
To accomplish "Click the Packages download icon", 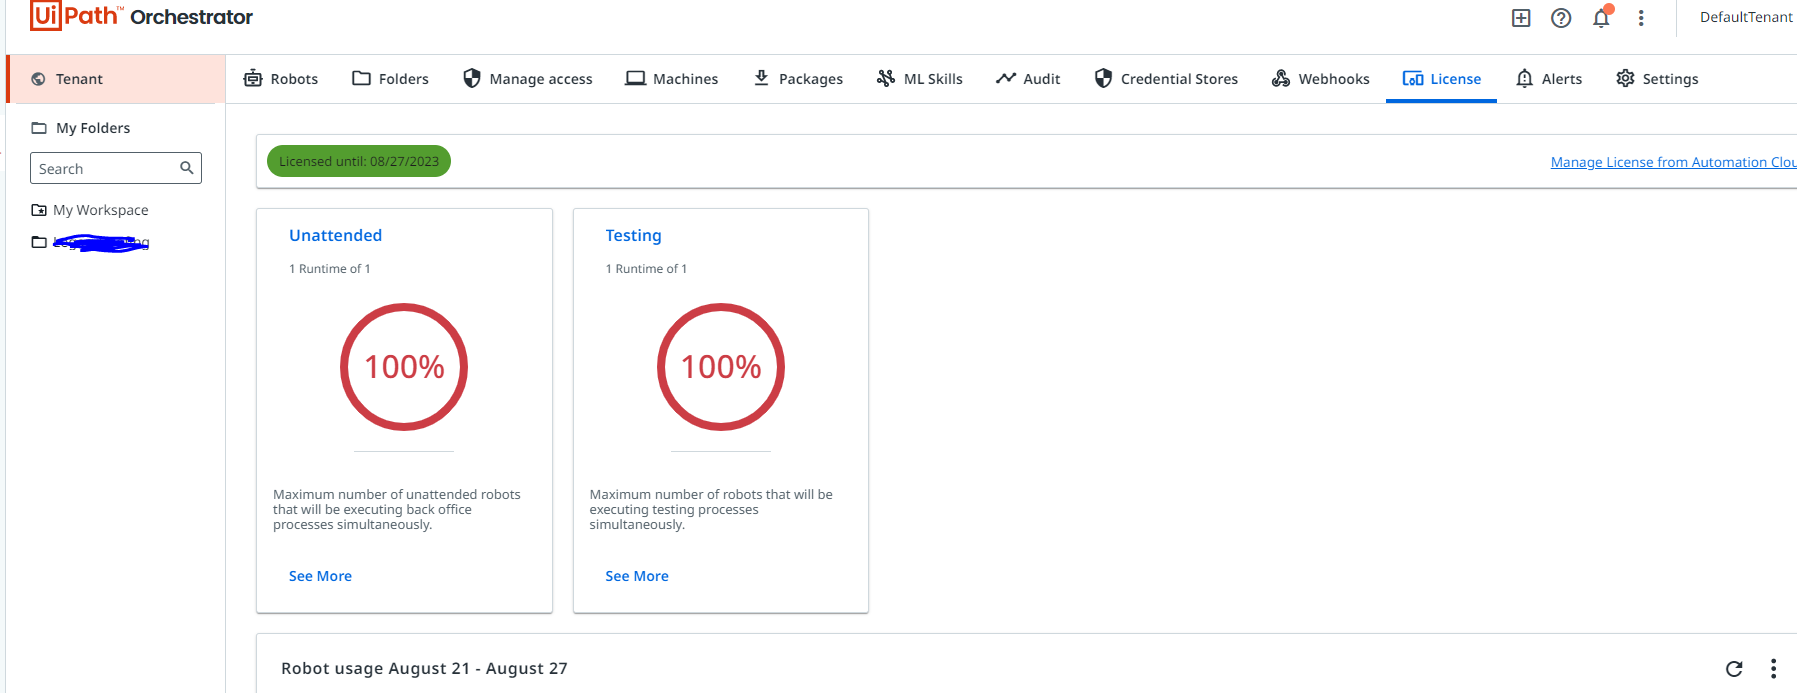I will click(761, 78).
